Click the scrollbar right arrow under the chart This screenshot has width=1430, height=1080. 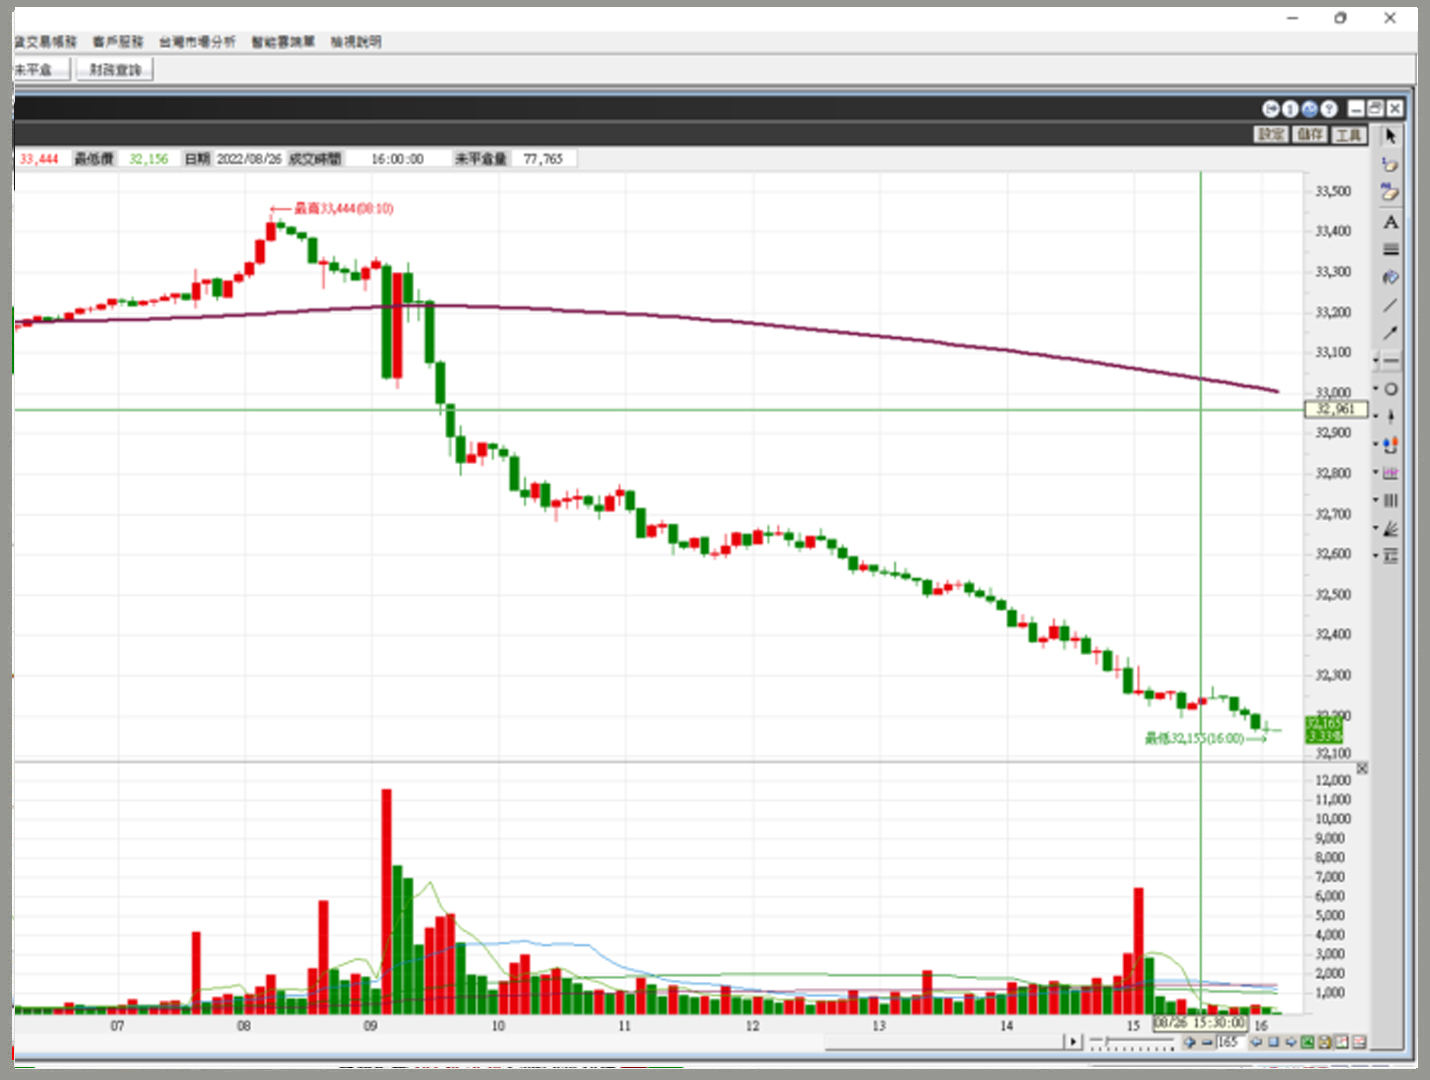point(1074,1042)
